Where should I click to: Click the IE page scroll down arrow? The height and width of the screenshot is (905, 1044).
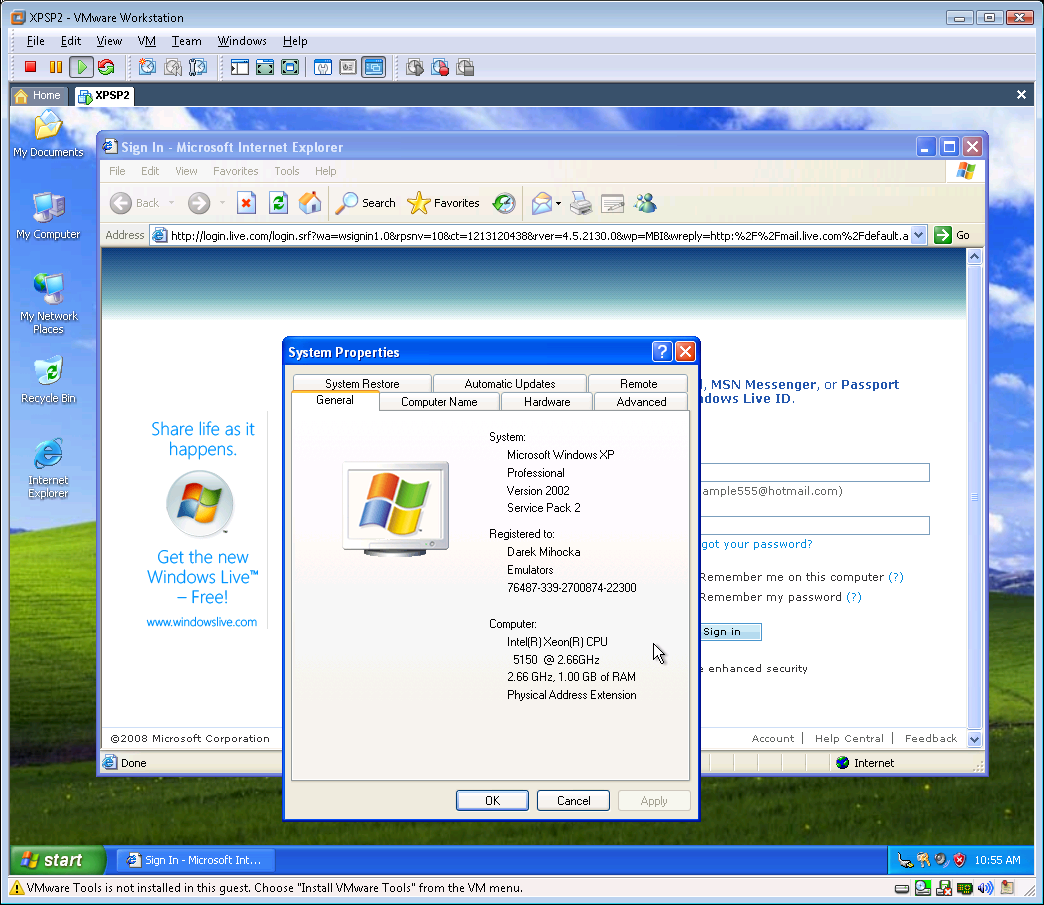click(974, 739)
